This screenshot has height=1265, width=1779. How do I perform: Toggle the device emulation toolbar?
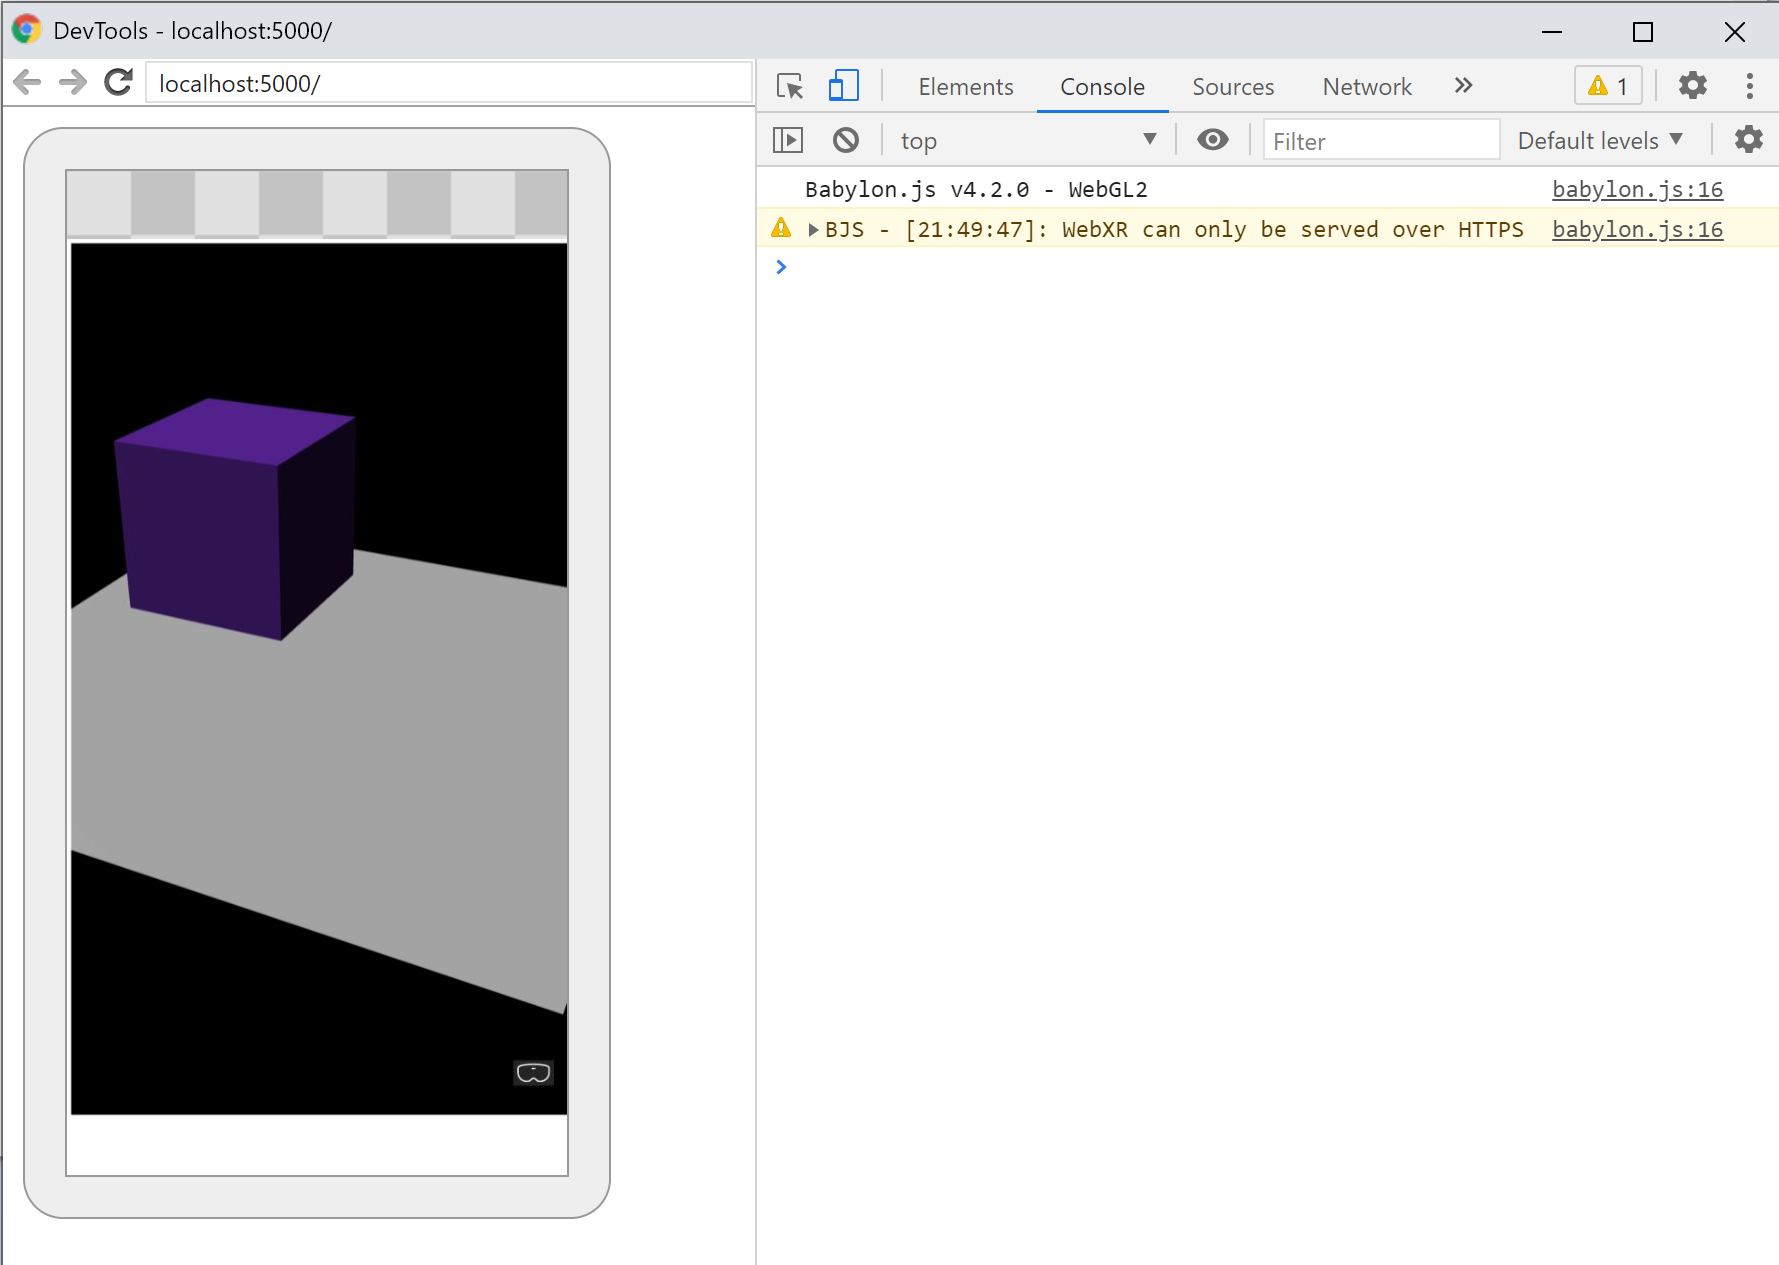(843, 87)
